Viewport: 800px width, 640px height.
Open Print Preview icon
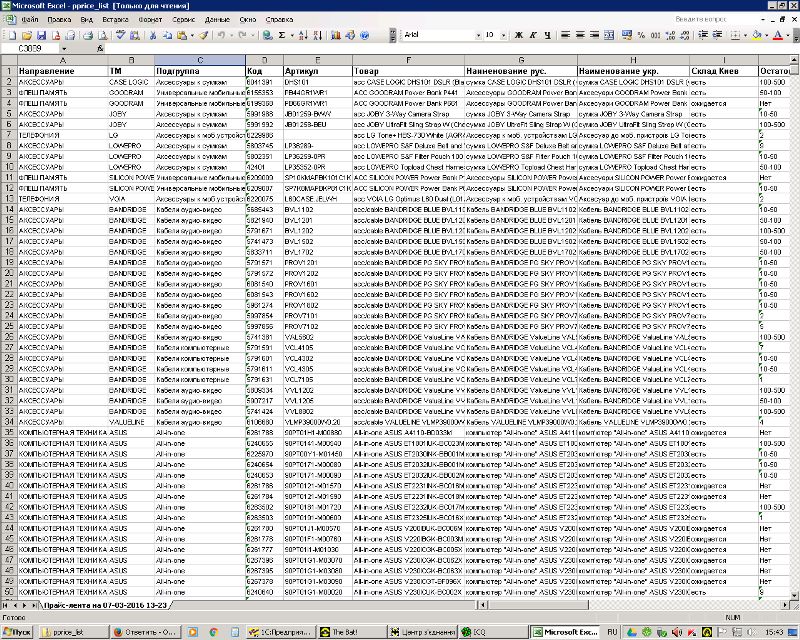click(103, 35)
